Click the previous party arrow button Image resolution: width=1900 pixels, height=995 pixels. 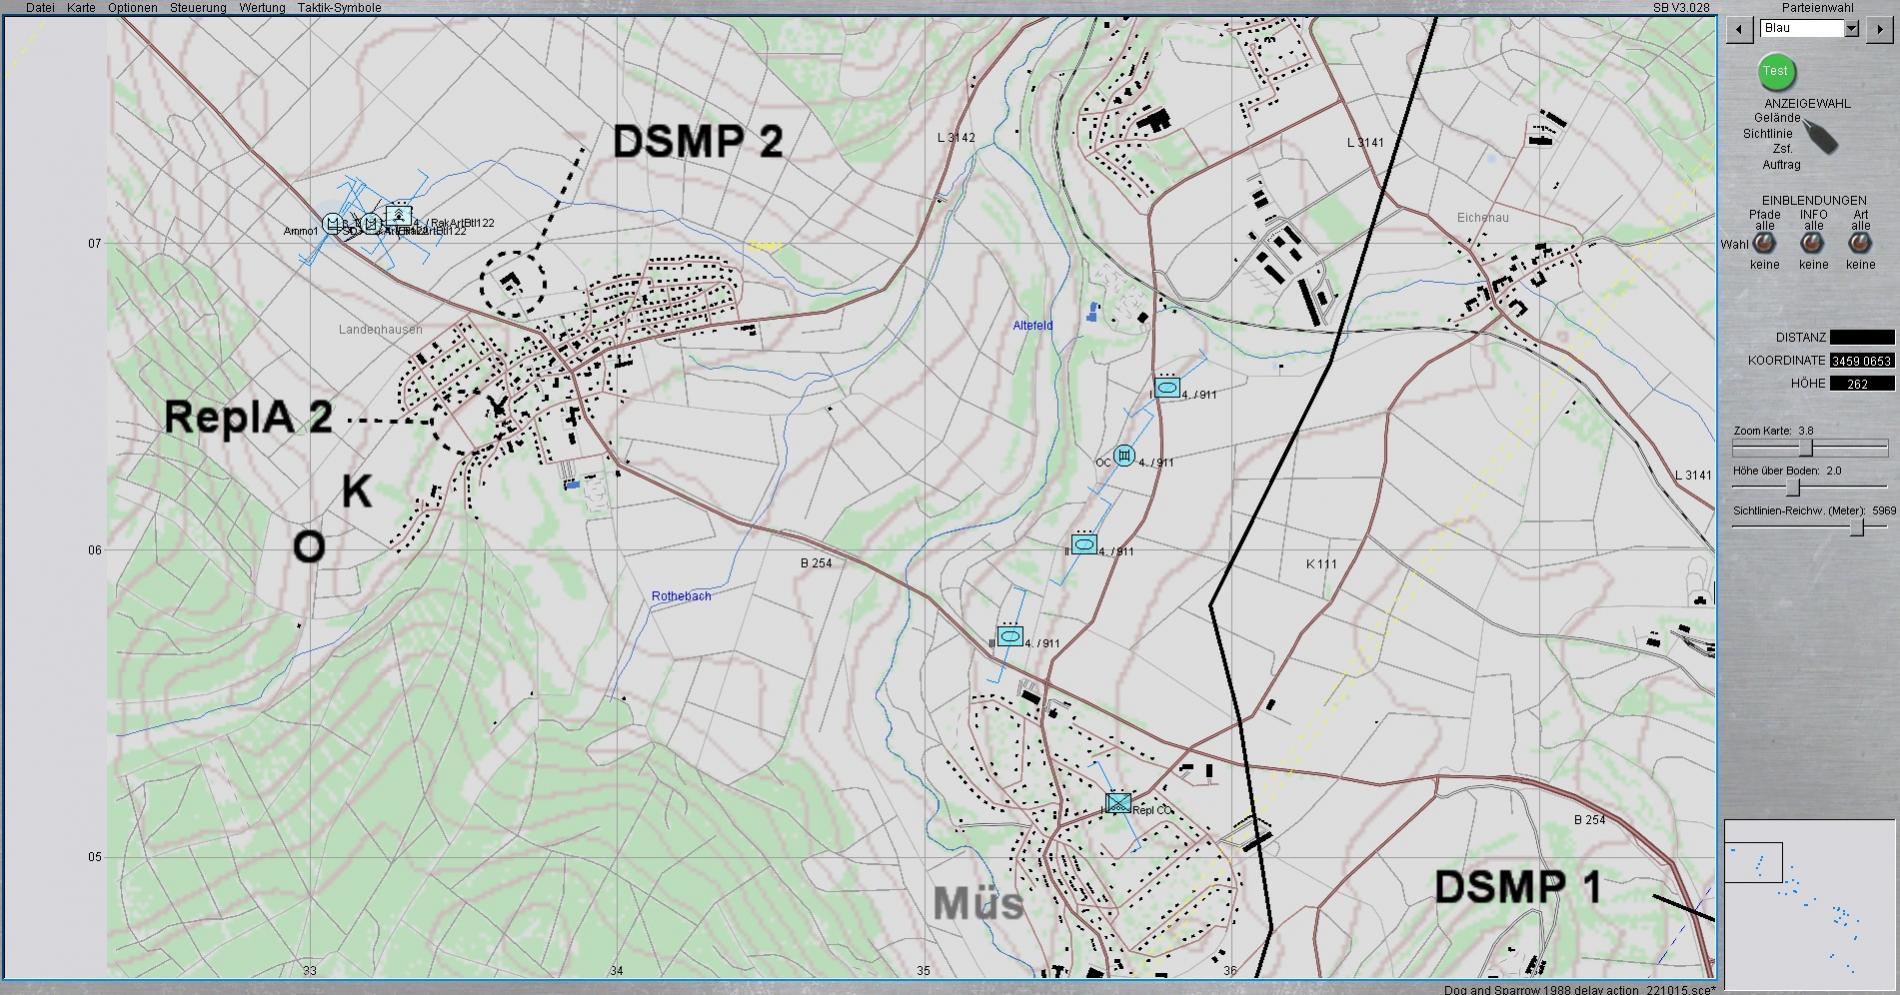click(x=1739, y=29)
